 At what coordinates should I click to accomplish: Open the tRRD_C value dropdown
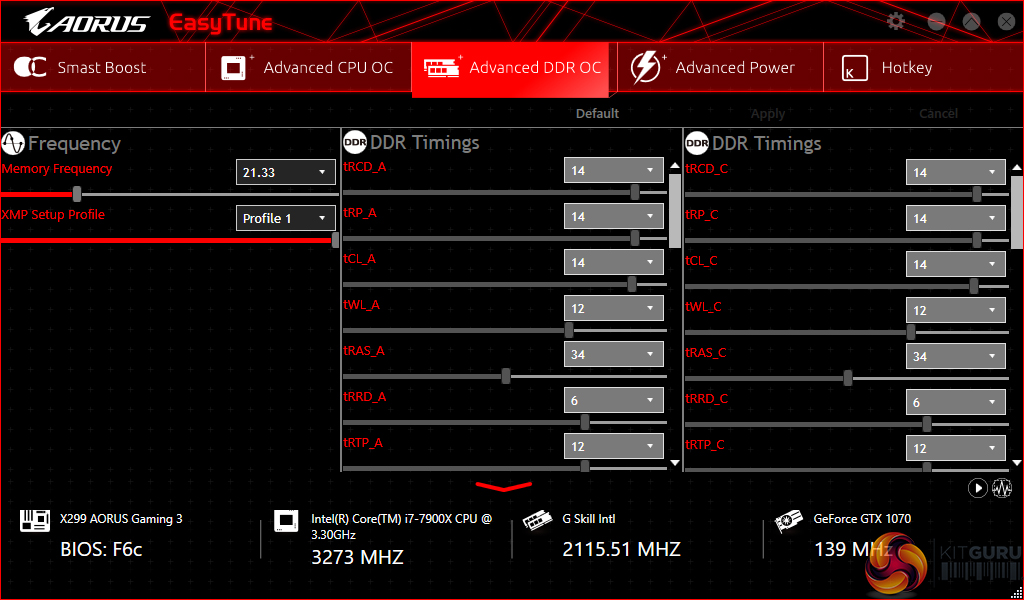click(x=955, y=402)
